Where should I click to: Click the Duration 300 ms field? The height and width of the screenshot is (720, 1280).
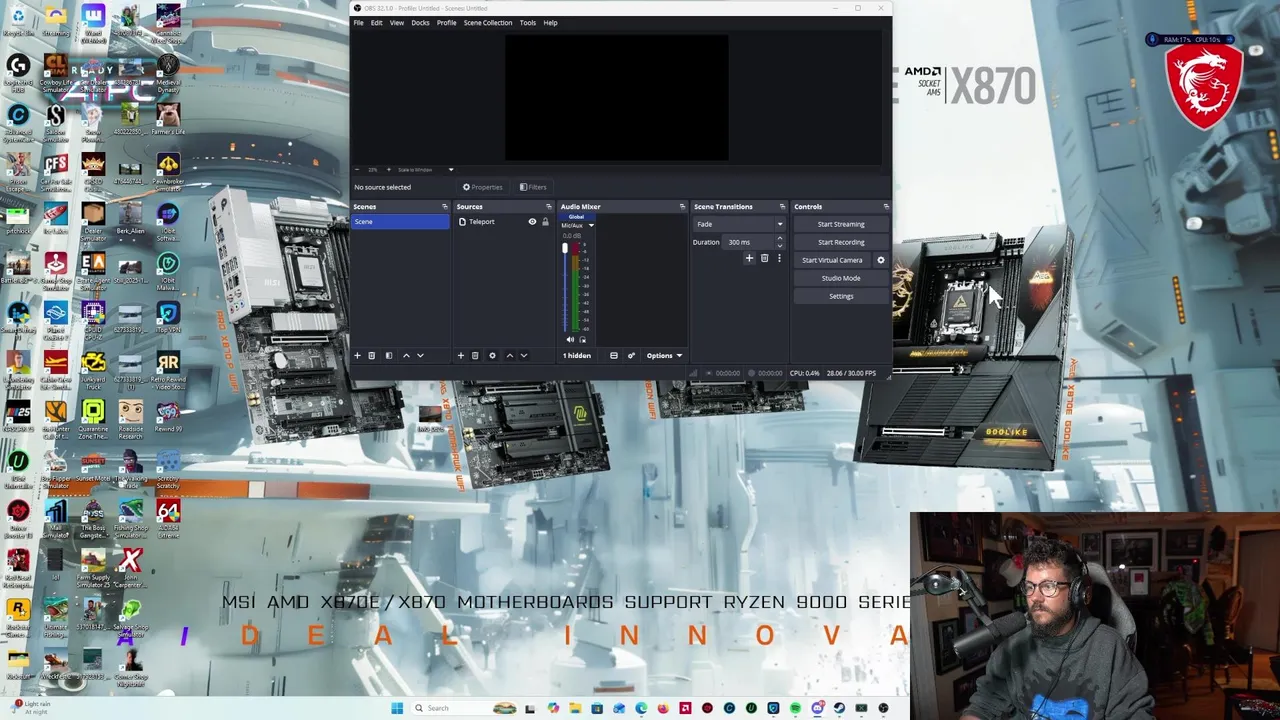click(x=749, y=242)
